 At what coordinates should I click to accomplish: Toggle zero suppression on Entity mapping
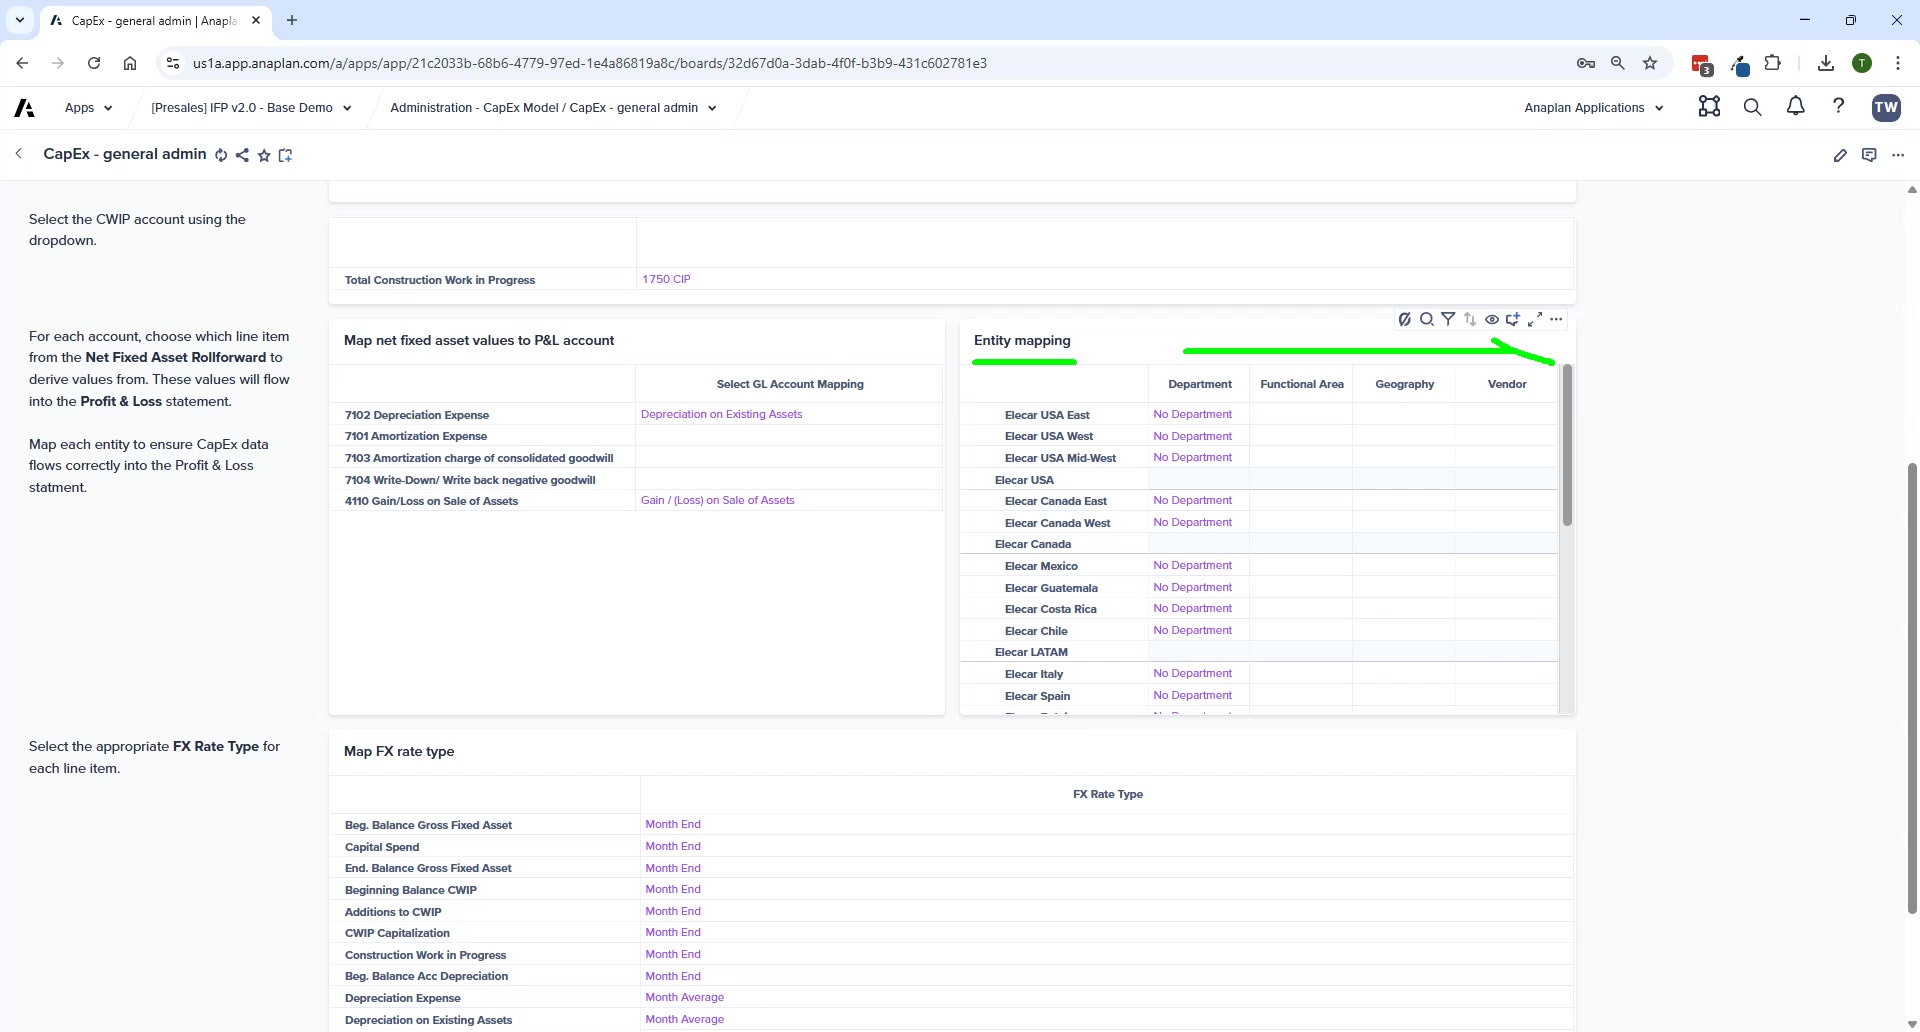pos(1405,319)
